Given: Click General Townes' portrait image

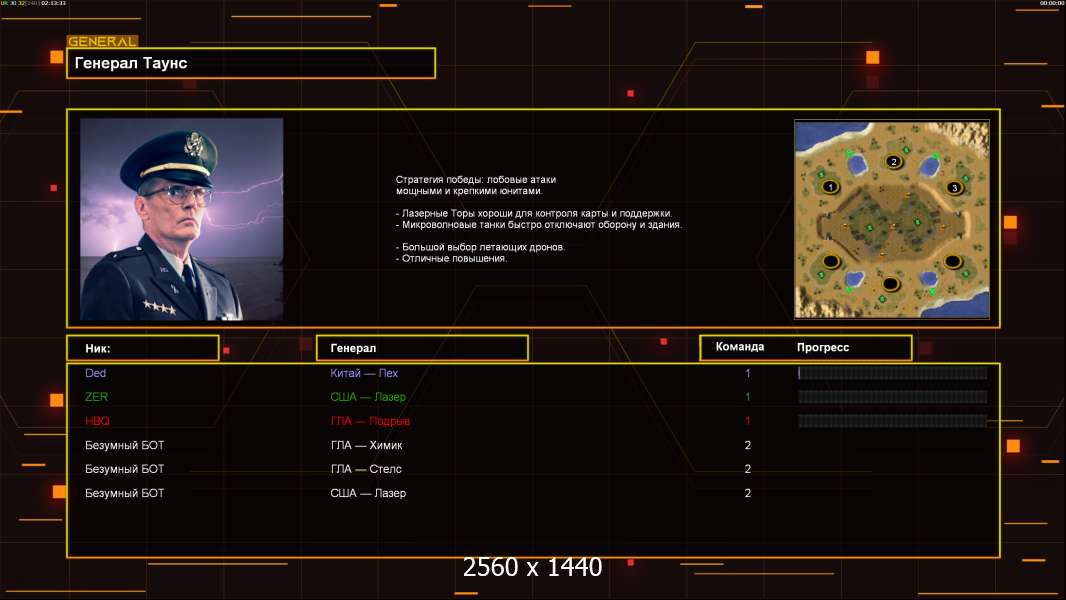Looking at the screenshot, I should coord(181,219).
